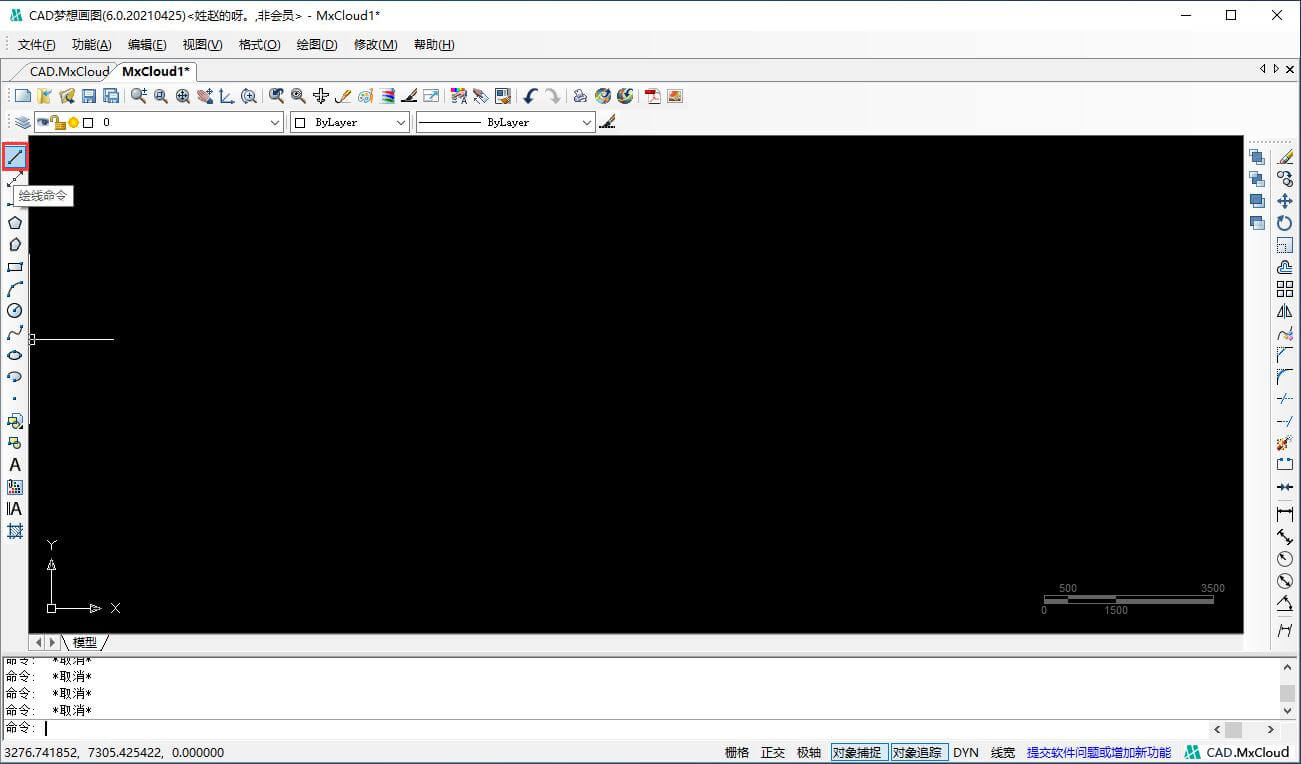This screenshot has height=764, width=1301.
Task: Toggle layer 0 lock icon
Action: click(59, 123)
